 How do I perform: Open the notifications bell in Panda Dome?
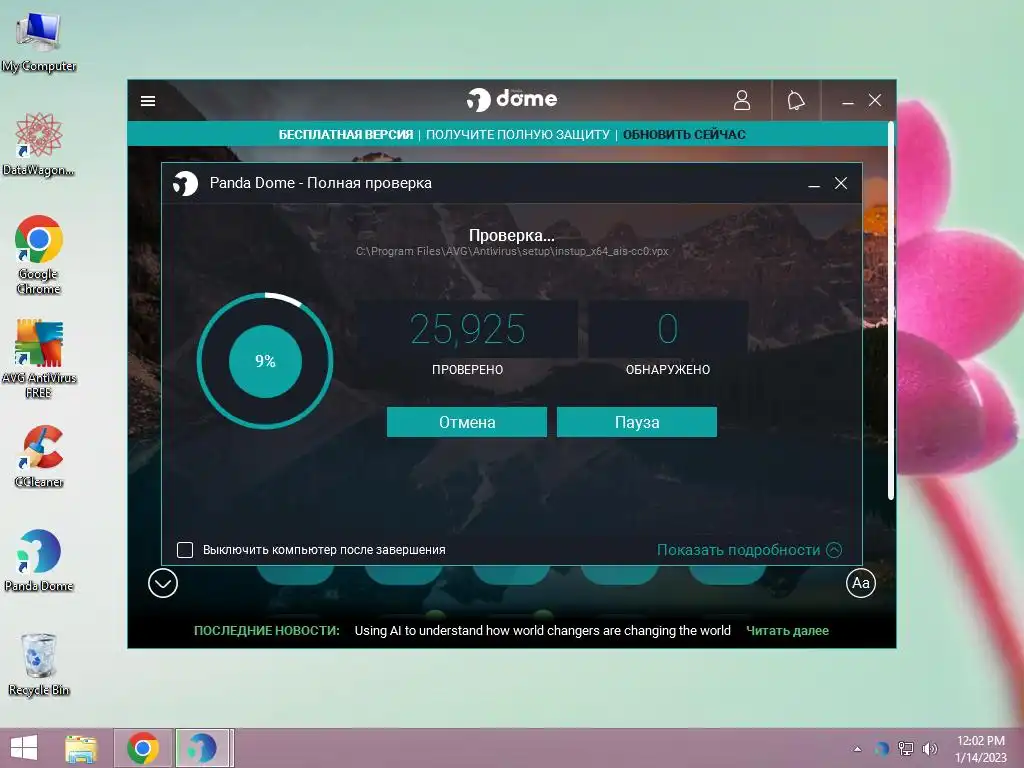coord(795,101)
